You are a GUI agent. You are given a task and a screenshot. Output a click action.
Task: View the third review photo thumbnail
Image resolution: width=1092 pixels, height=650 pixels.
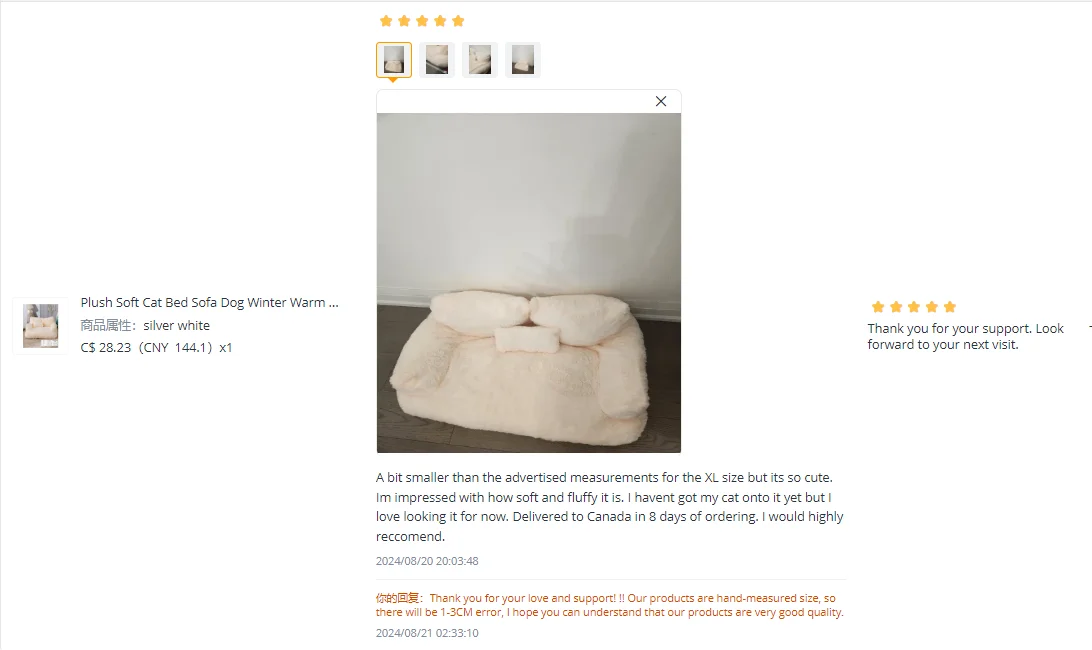(x=480, y=60)
